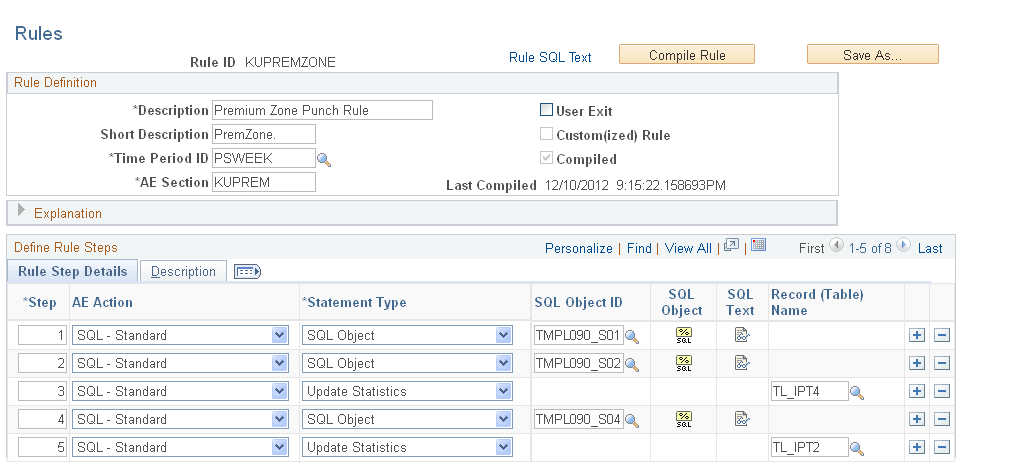
Task: Select the Rule Step Details tab
Action: pos(72,271)
